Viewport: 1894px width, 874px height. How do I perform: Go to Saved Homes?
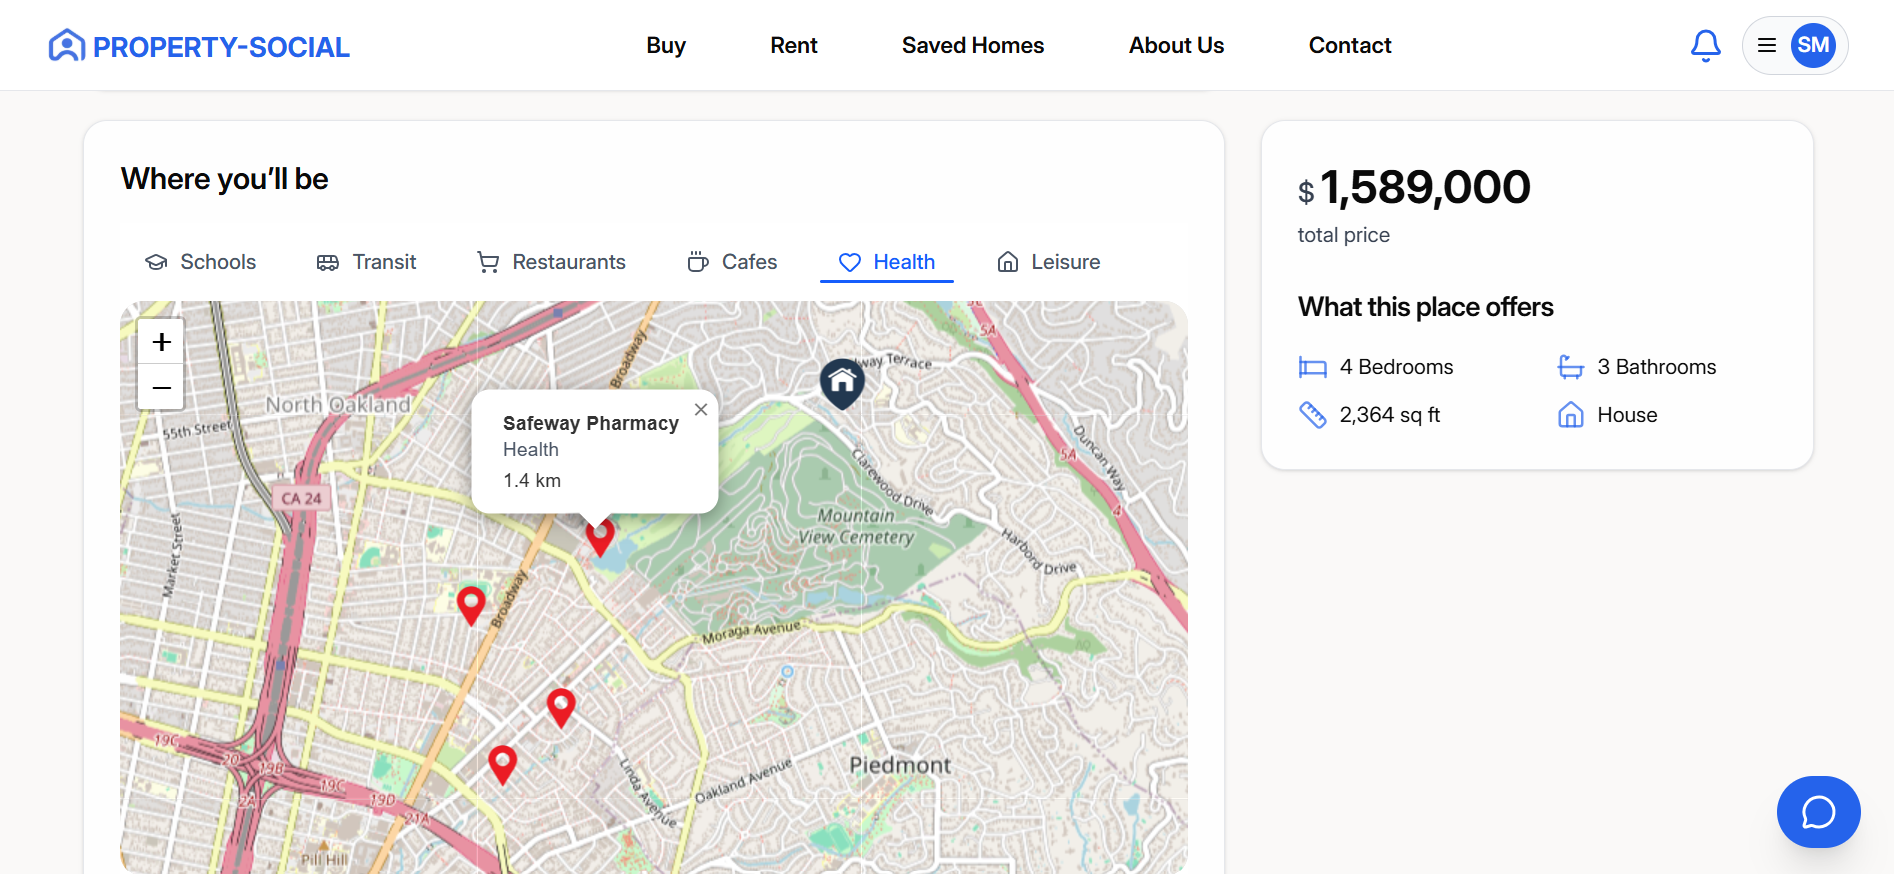tap(973, 45)
